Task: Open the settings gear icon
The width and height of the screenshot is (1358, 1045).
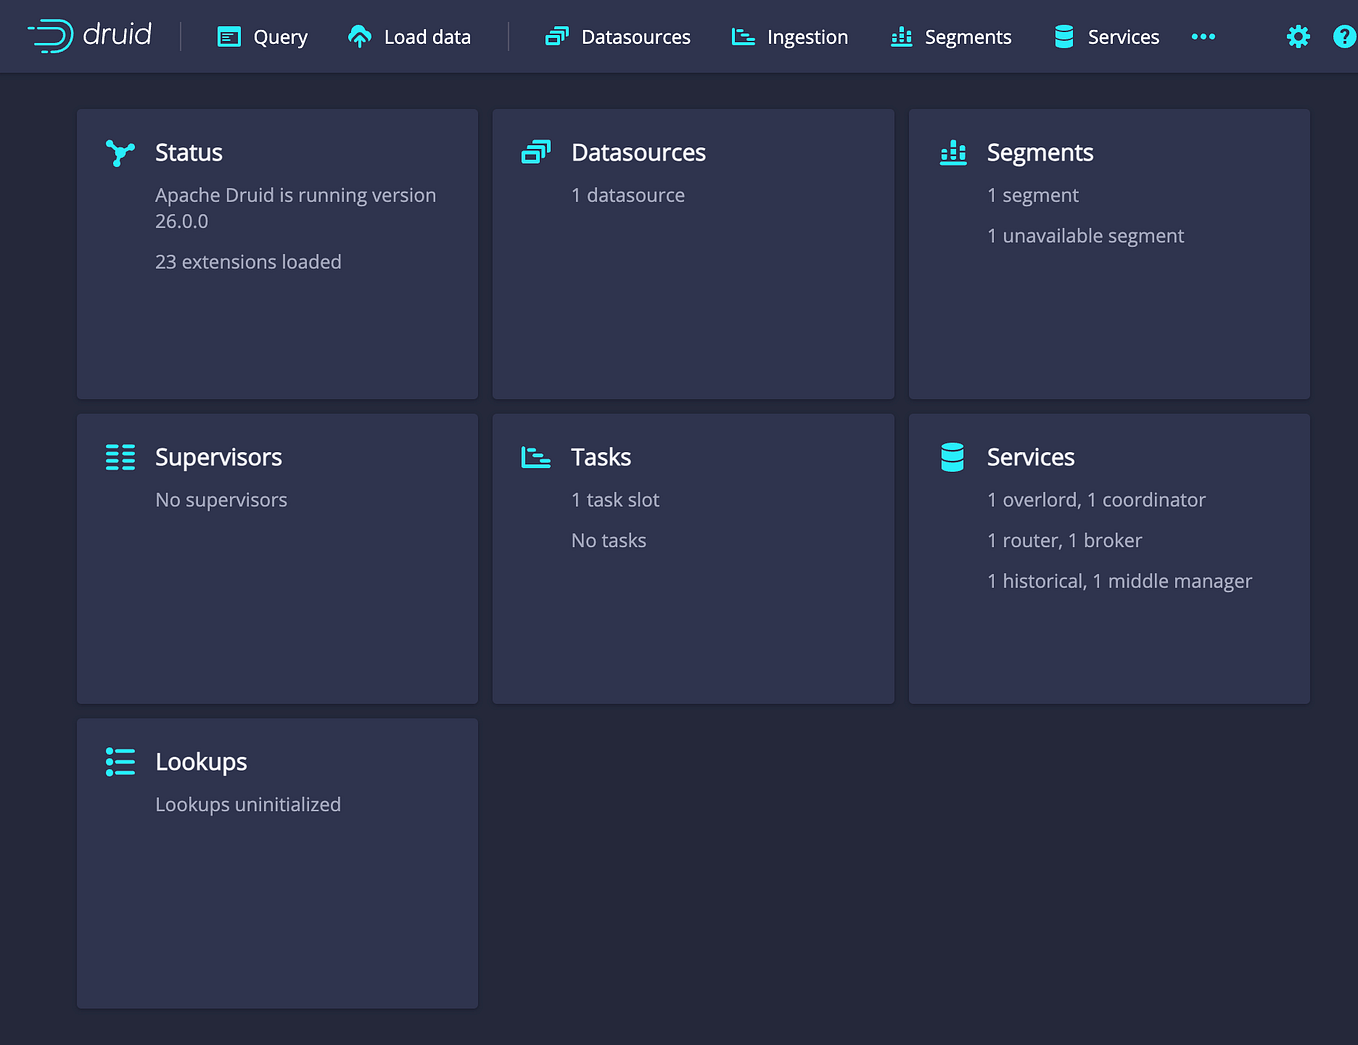Action: point(1297,36)
